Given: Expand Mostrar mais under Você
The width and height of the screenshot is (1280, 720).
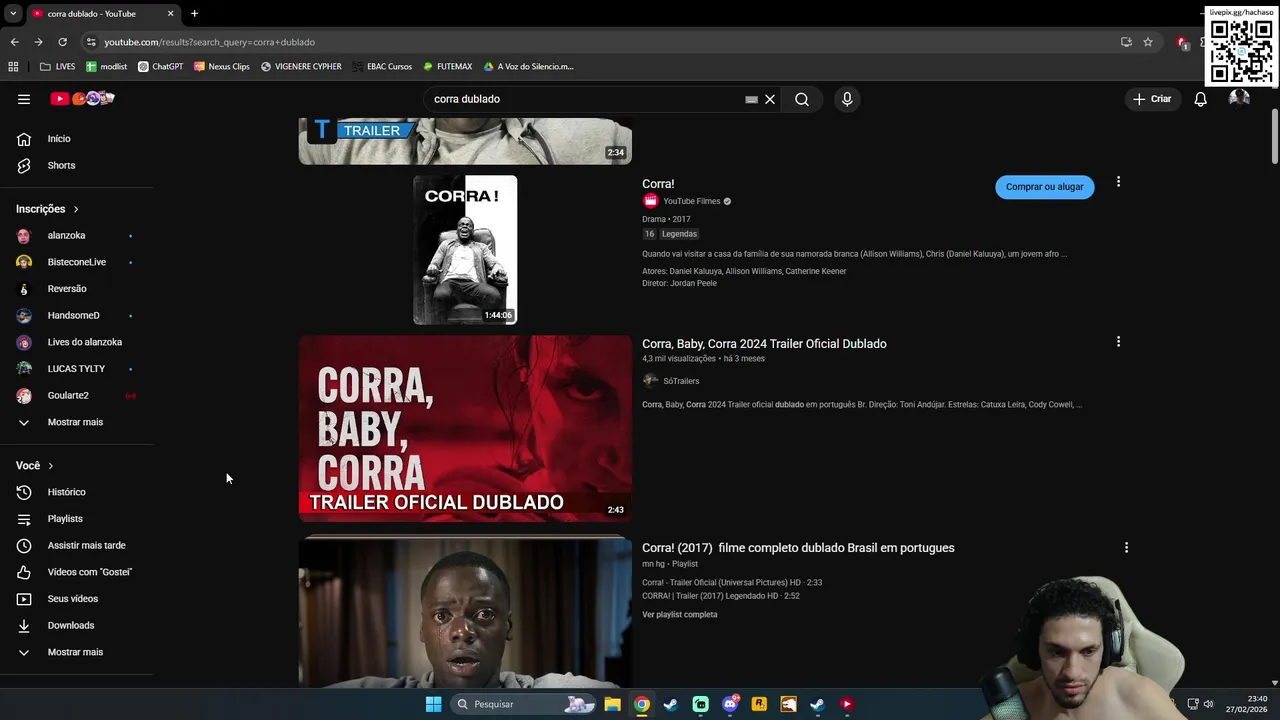Looking at the screenshot, I should pyautogui.click(x=76, y=652).
